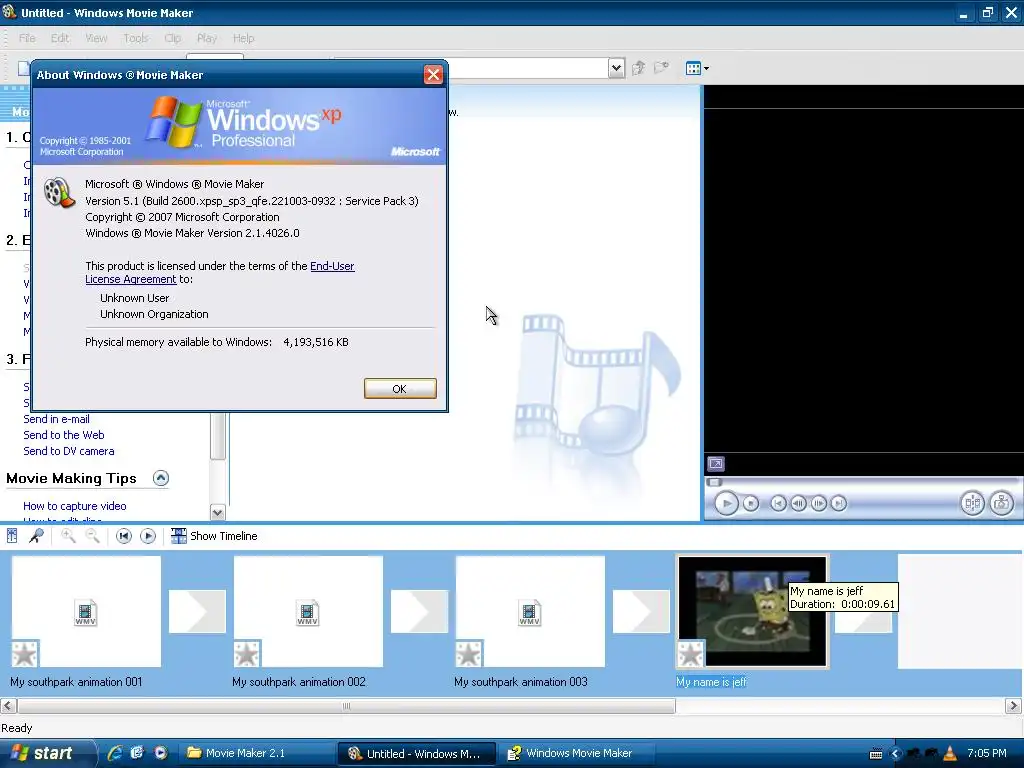Click the Full Screen icon under preview
The height and width of the screenshot is (768, 1024).
click(x=716, y=464)
